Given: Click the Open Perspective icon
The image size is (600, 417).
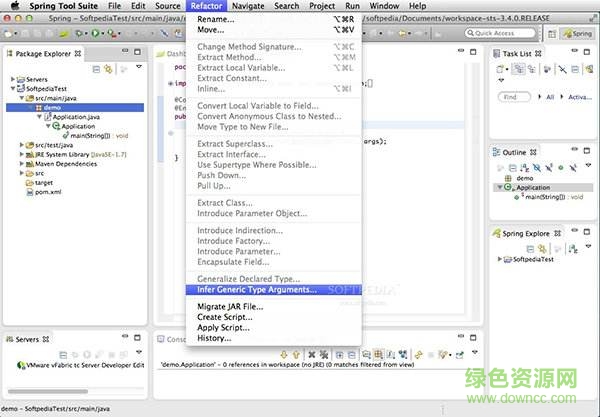Looking at the screenshot, I should click(551, 34).
